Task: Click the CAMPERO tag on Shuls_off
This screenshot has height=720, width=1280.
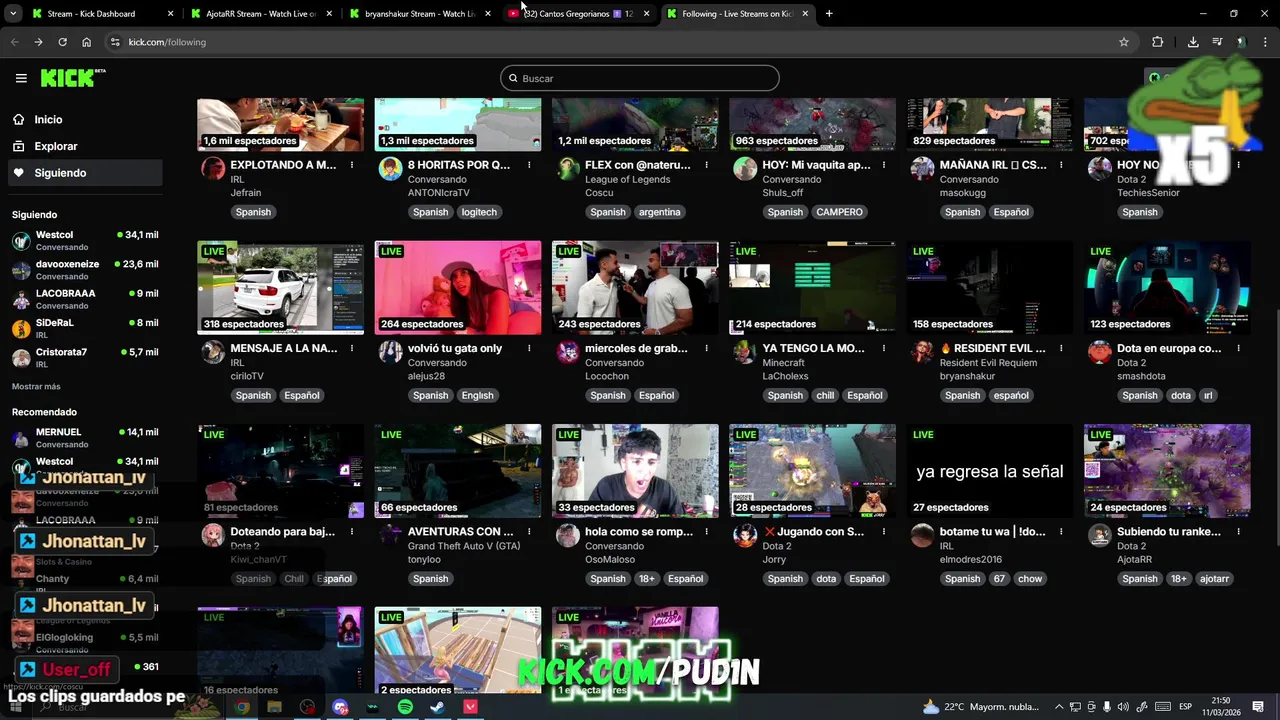Action: coord(839,212)
